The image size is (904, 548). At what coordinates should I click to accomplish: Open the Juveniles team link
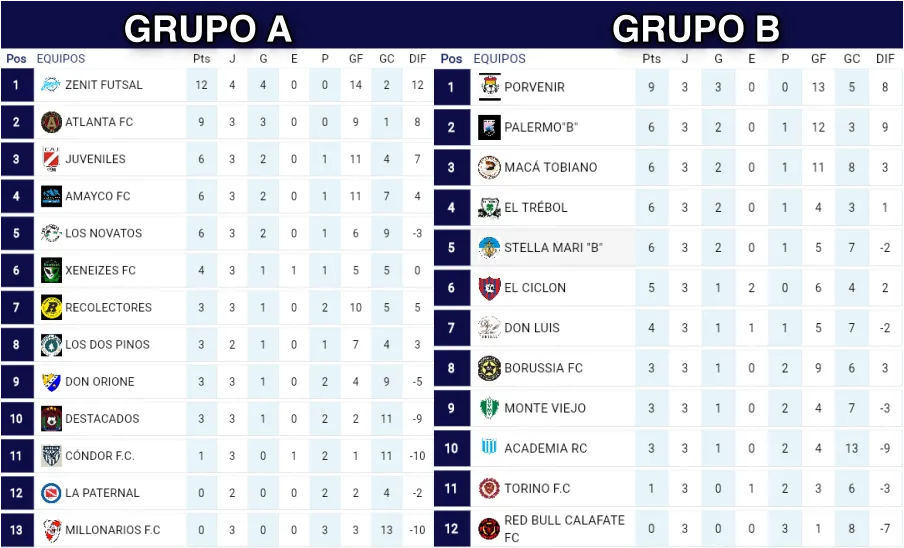point(95,159)
